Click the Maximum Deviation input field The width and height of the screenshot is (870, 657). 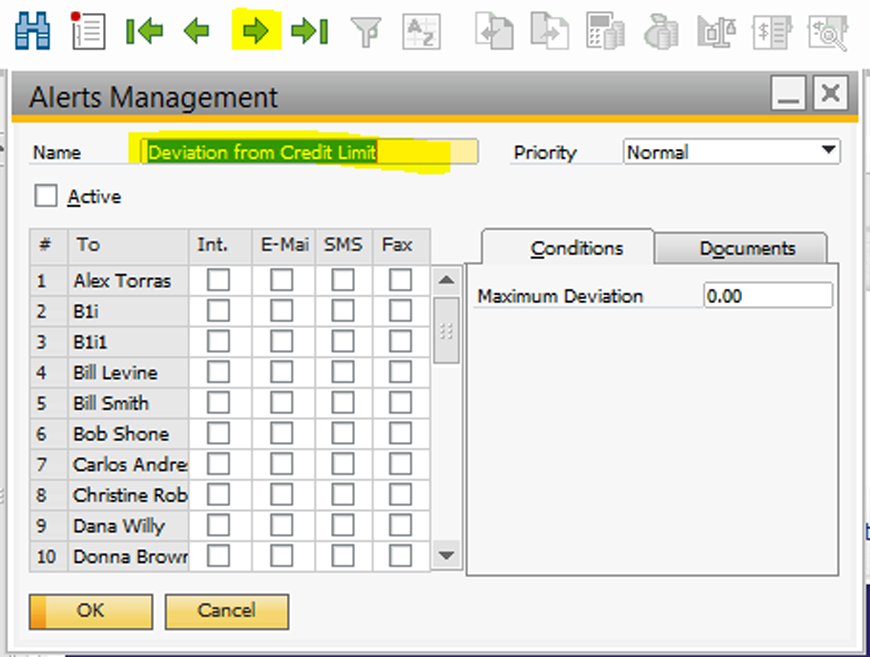click(768, 295)
